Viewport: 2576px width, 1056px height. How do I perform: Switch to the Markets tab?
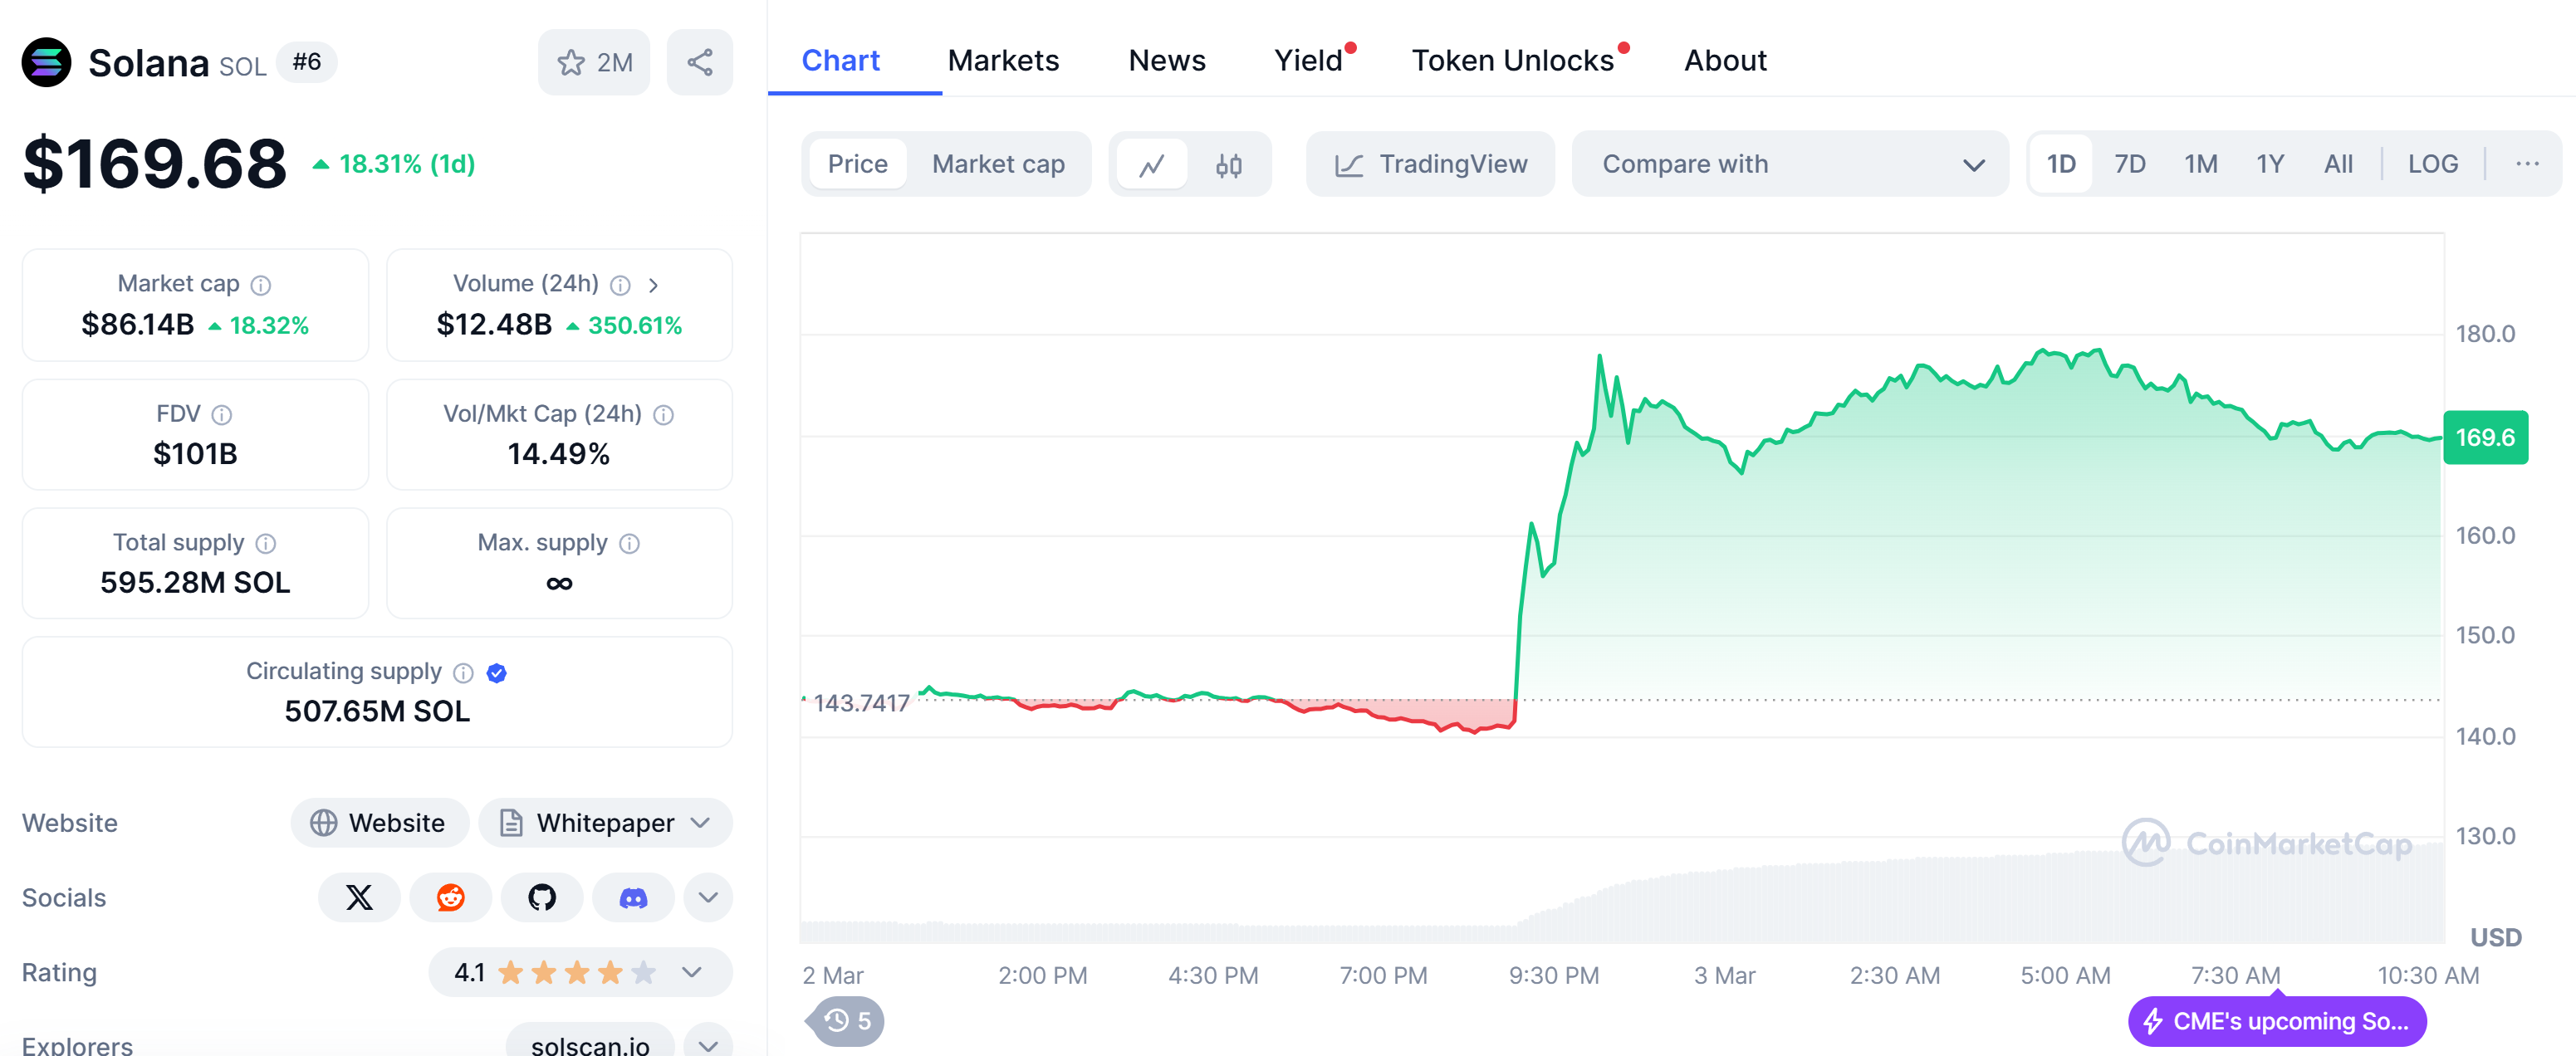[x=1003, y=60]
